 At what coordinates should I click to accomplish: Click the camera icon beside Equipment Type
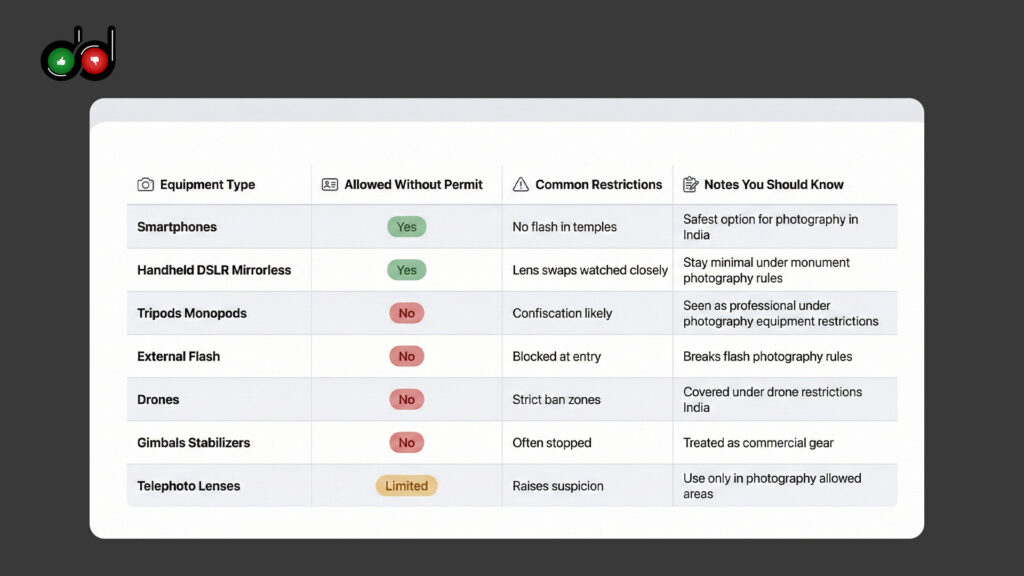click(x=146, y=185)
